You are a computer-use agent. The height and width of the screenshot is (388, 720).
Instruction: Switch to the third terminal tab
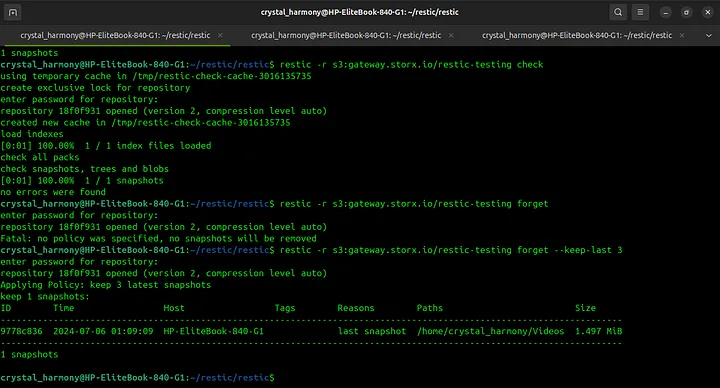click(x=577, y=35)
